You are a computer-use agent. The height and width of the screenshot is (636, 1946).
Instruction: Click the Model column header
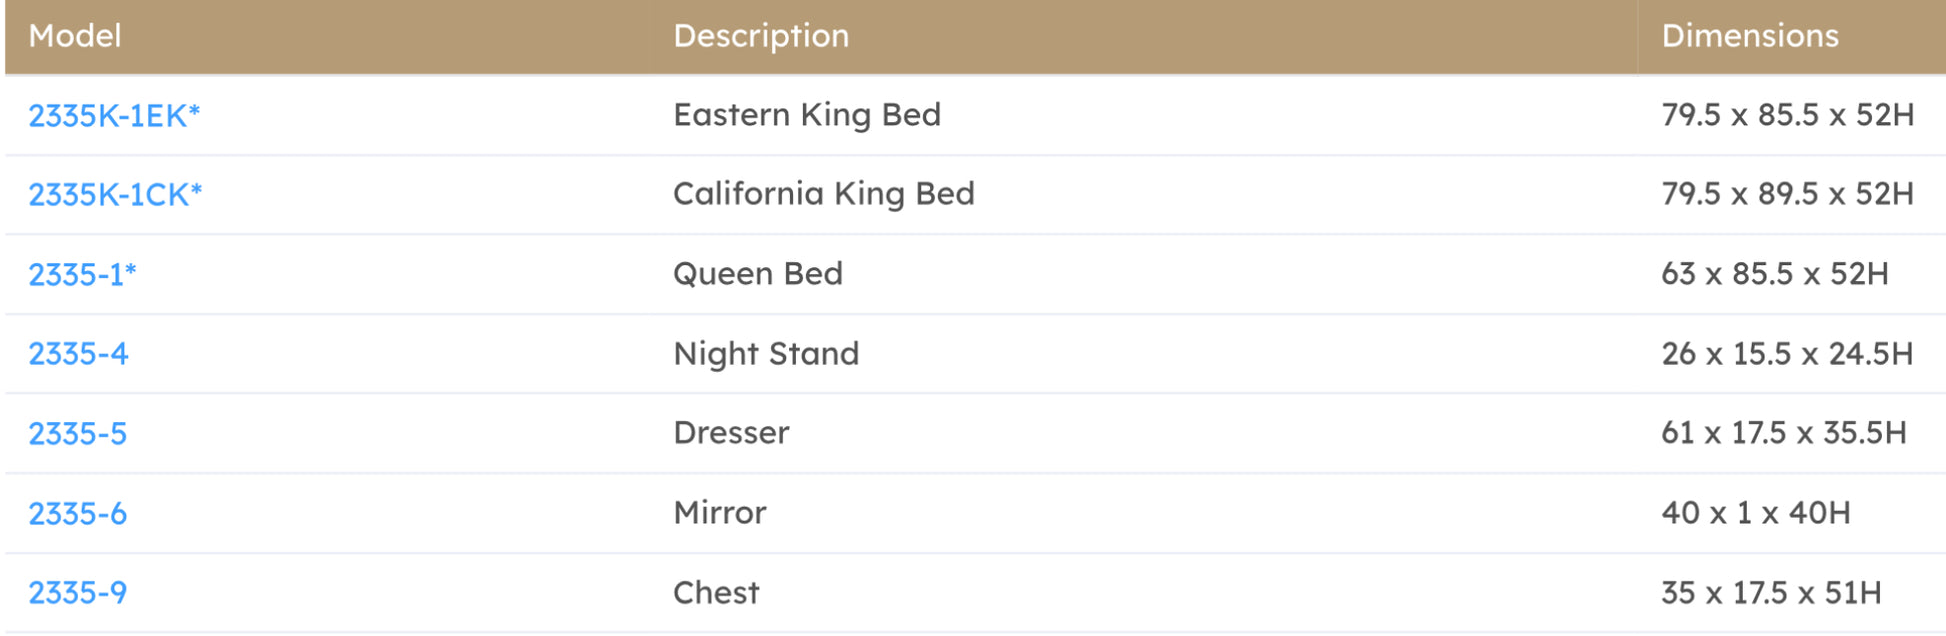click(x=75, y=36)
